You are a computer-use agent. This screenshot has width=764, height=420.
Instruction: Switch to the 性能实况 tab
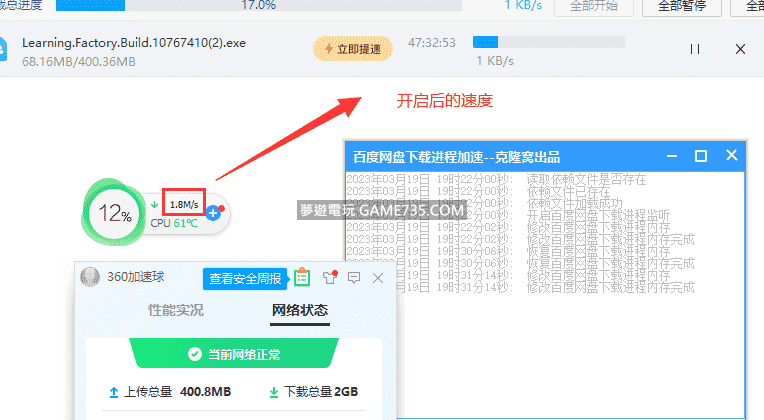176,310
